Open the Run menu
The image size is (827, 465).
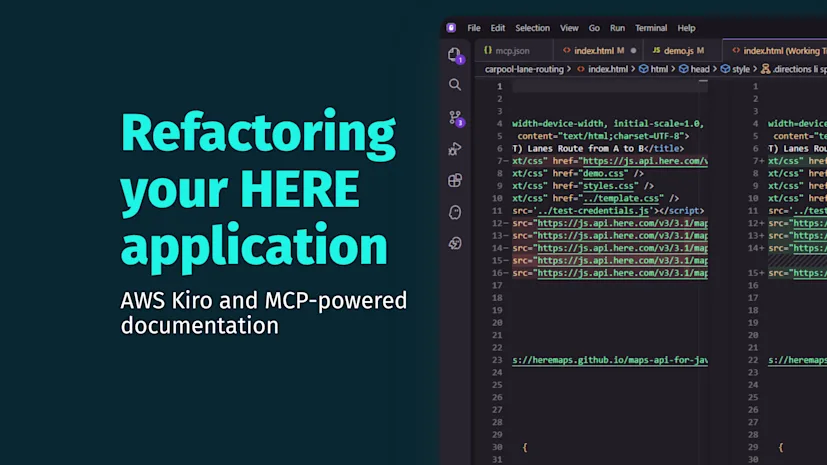point(617,28)
